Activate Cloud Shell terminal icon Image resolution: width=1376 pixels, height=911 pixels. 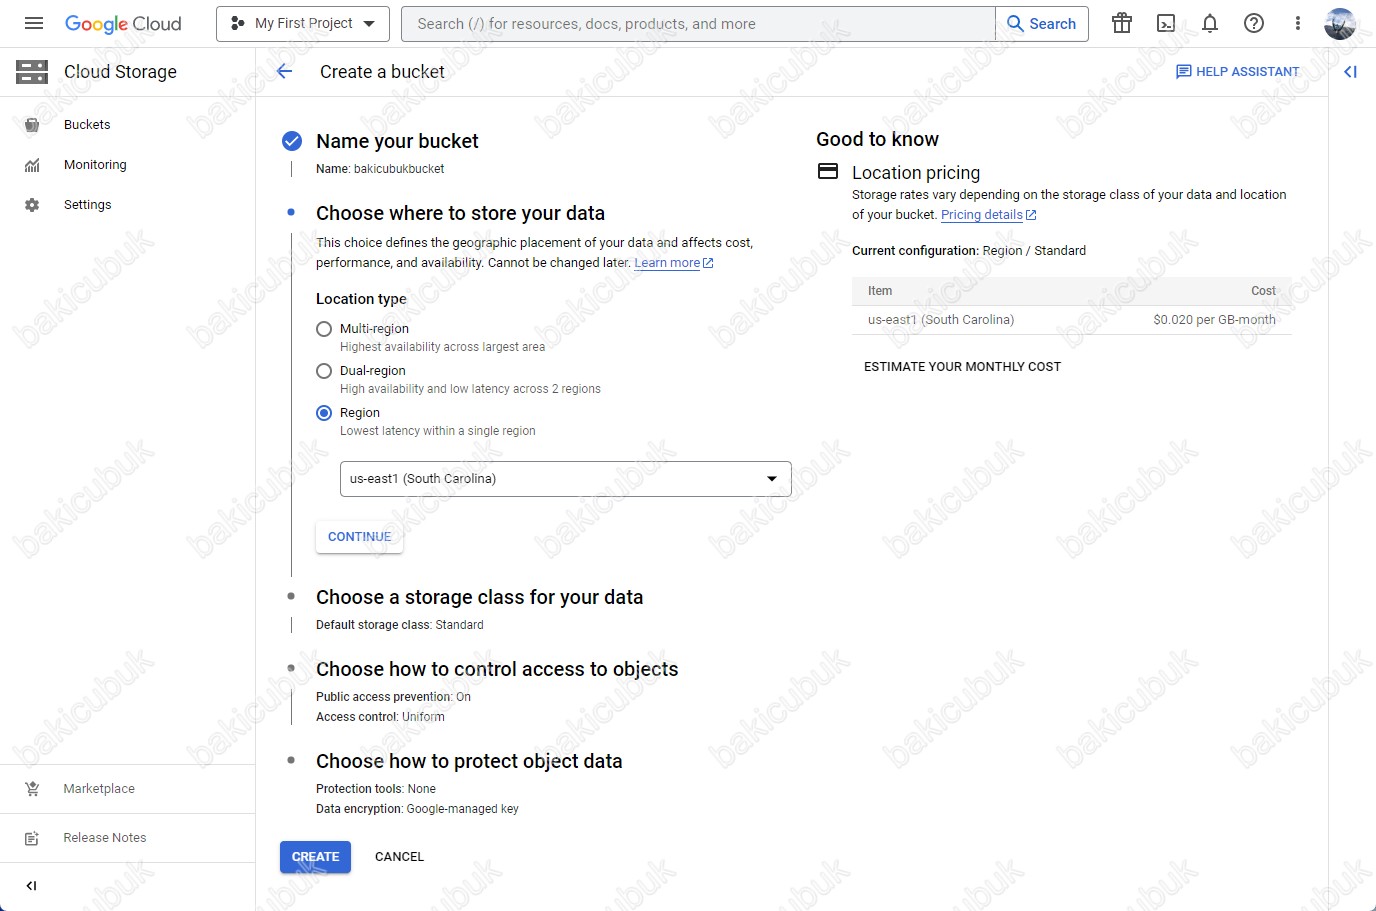[x=1166, y=23]
